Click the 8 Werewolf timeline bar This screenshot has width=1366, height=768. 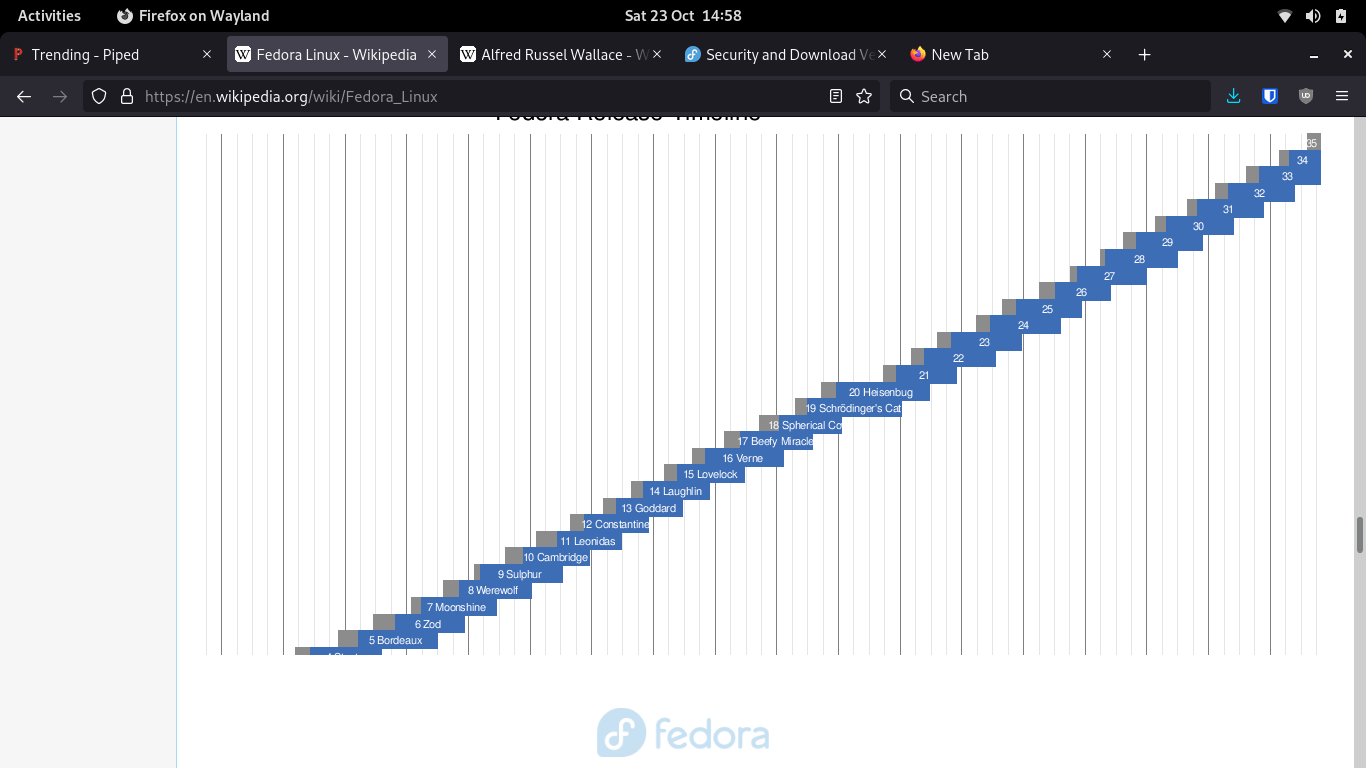(495, 590)
